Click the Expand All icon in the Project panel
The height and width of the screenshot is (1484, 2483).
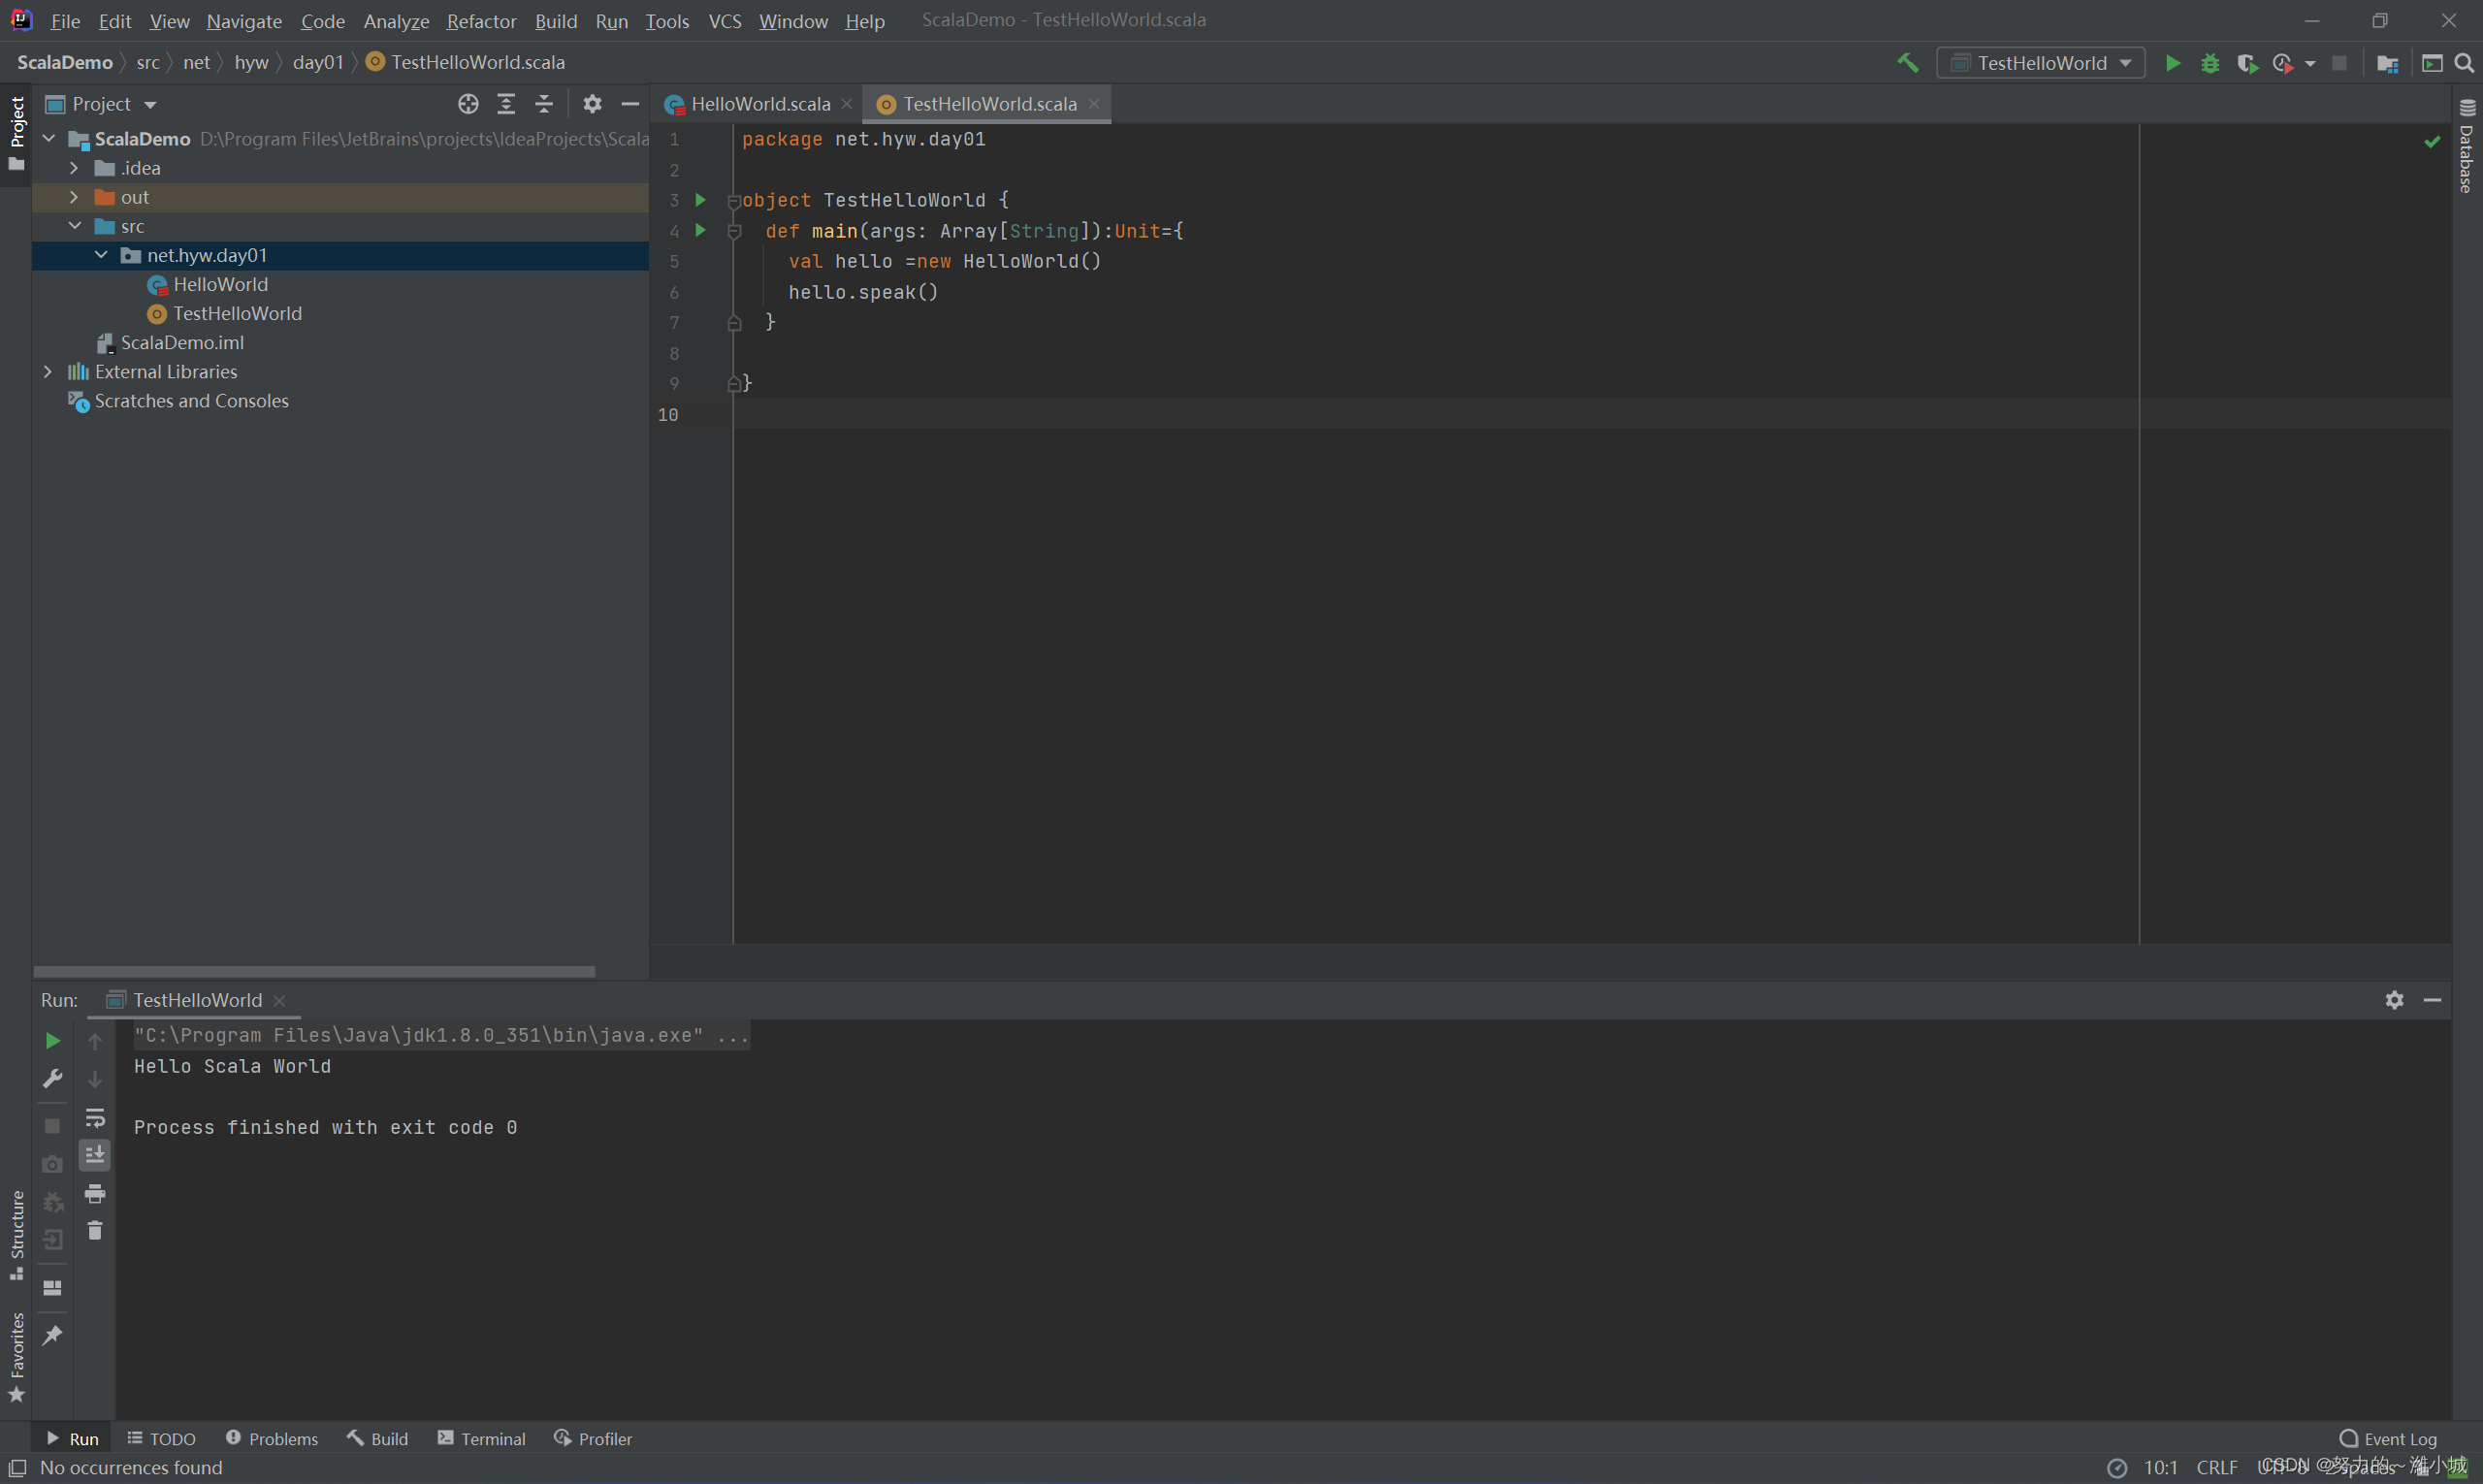pos(506,104)
